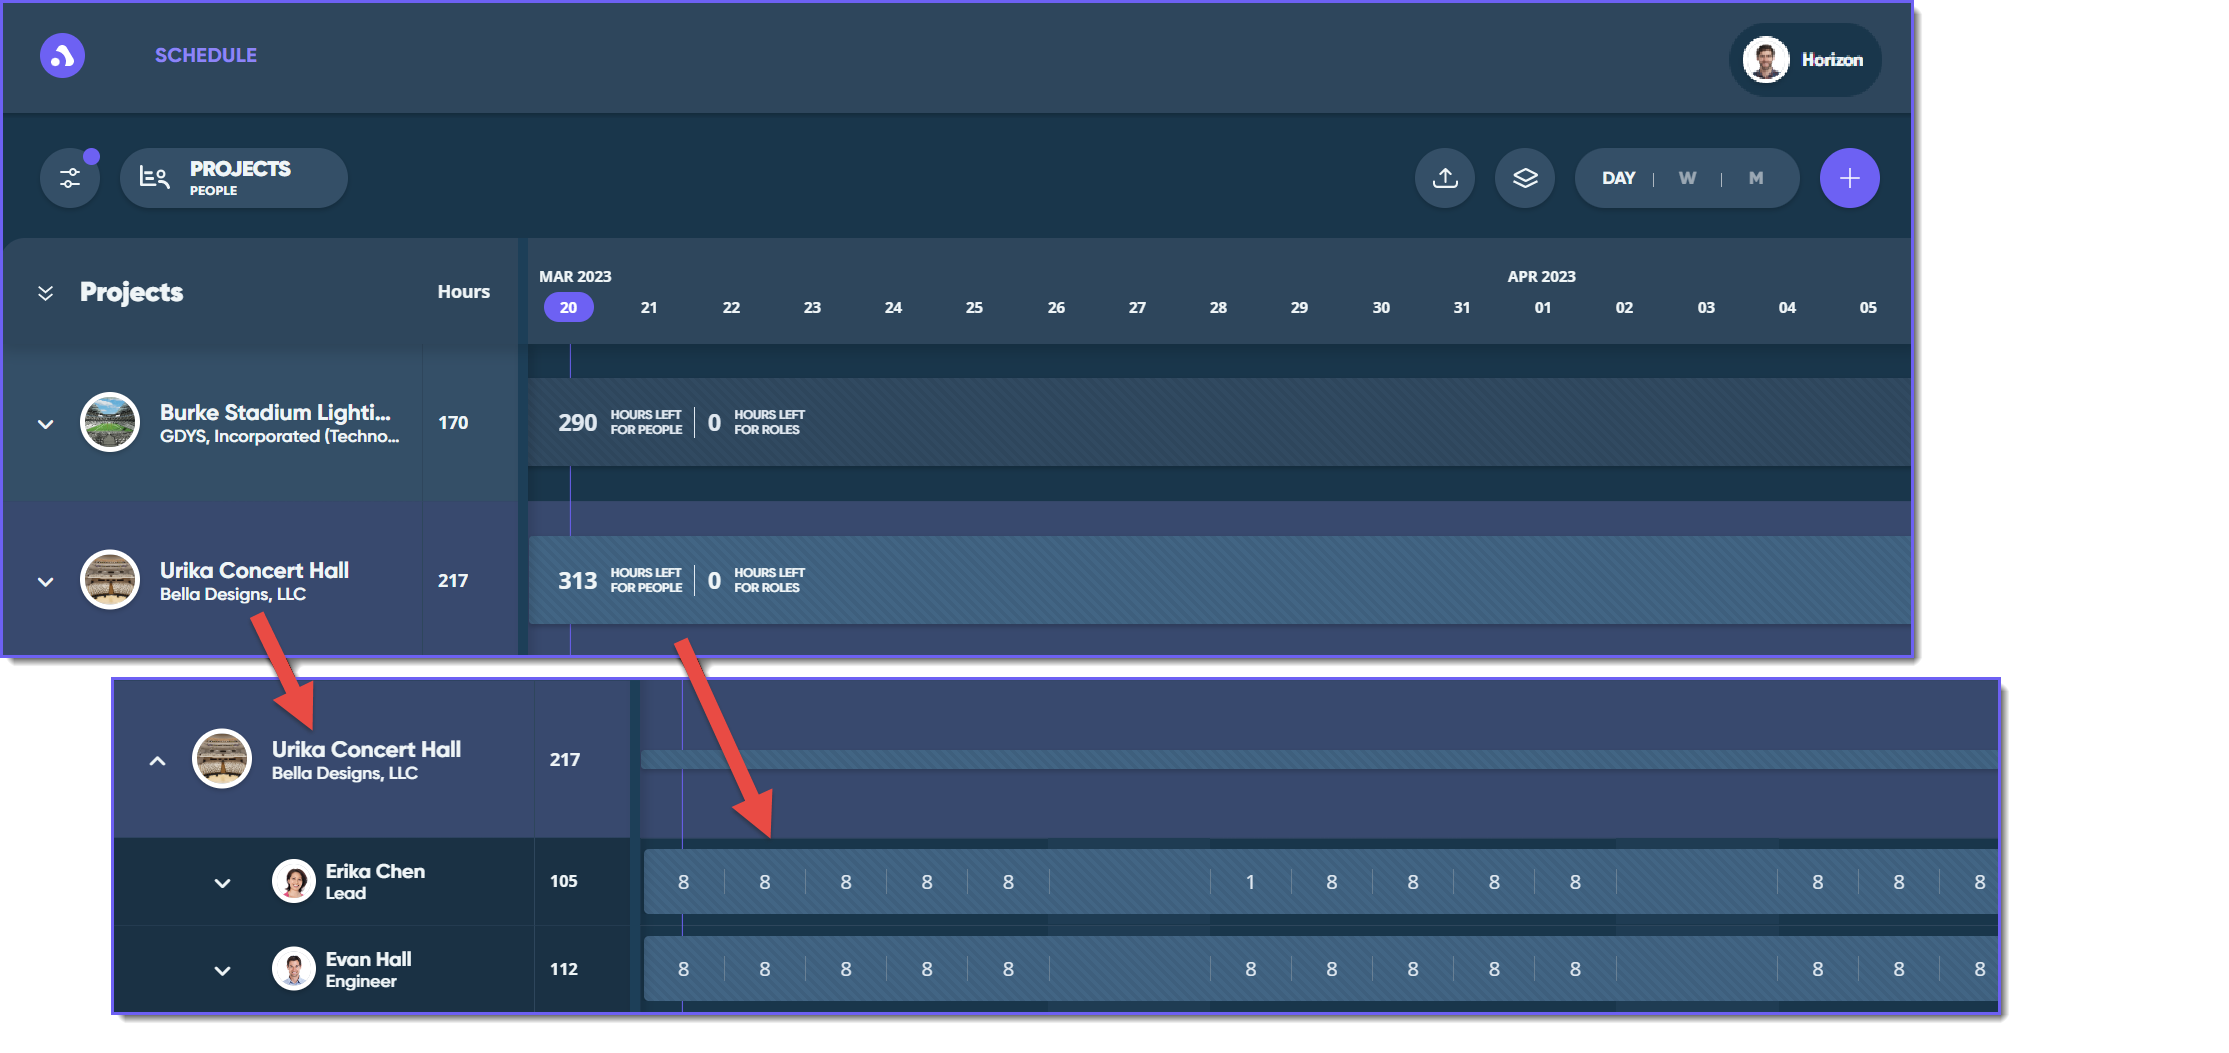Collapse the expanded Urika Concert Hall row
2229x1053 pixels.
click(x=157, y=761)
